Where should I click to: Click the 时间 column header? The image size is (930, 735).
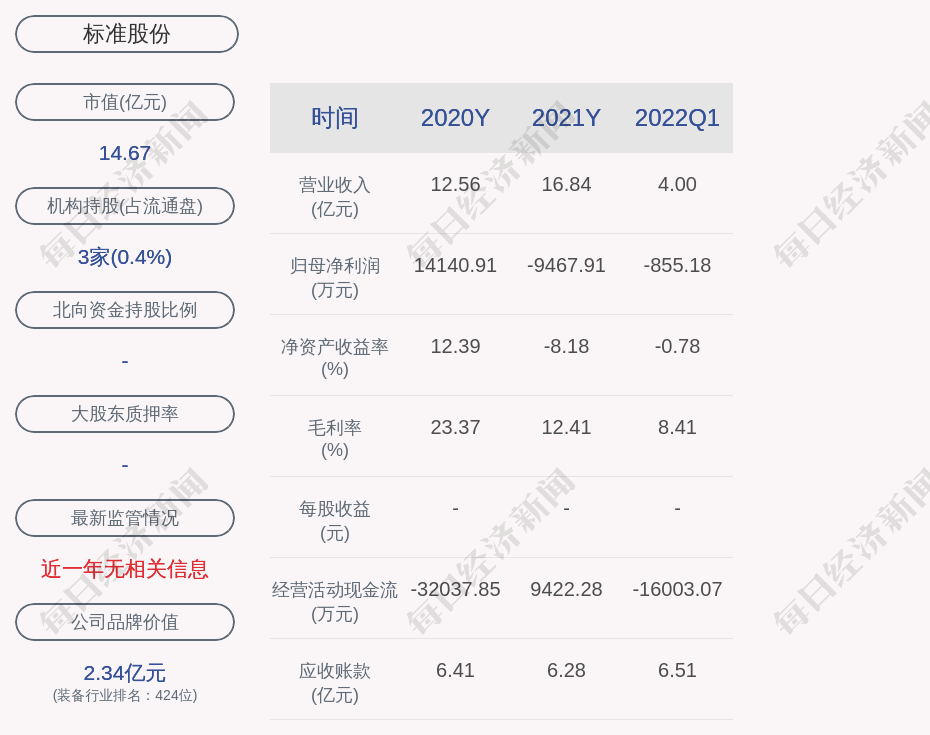click(335, 118)
